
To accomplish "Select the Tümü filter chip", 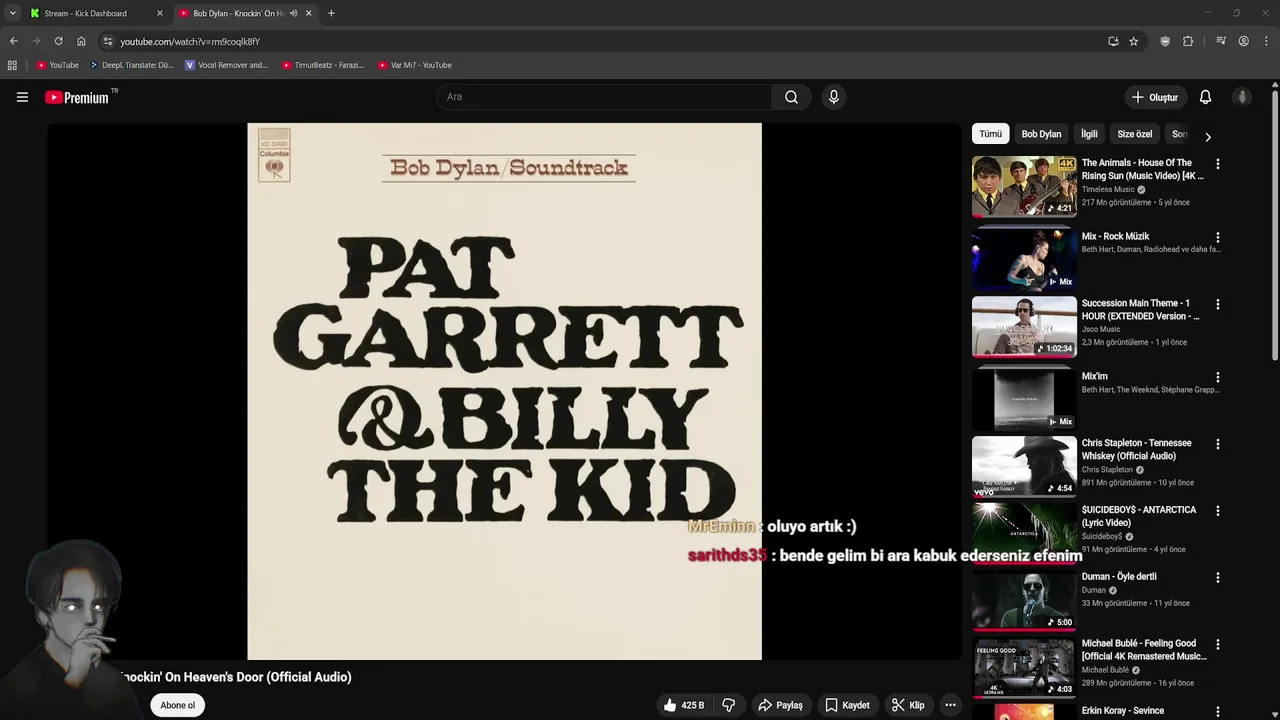I will click(x=990, y=134).
